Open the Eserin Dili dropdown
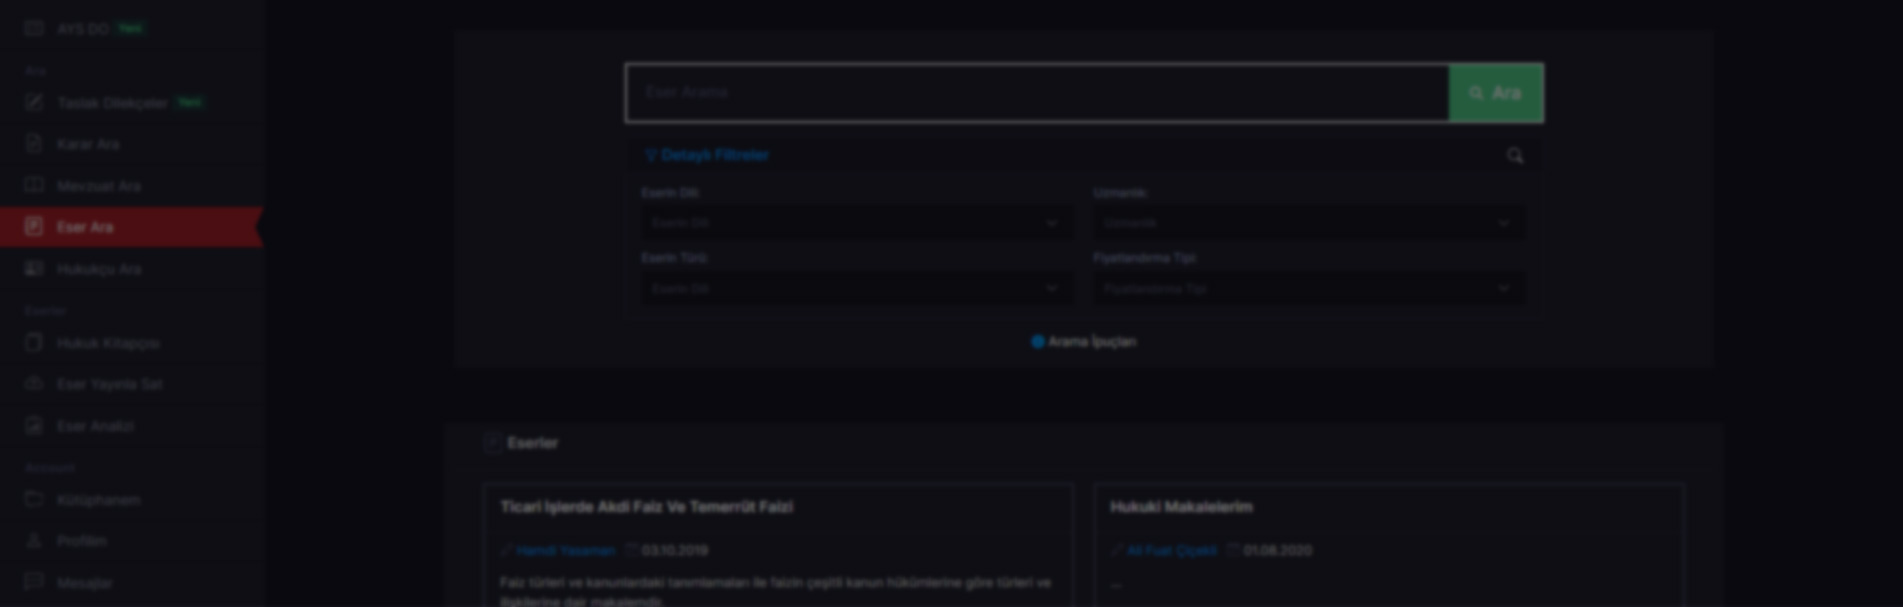This screenshot has width=1903, height=607. (855, 223)
